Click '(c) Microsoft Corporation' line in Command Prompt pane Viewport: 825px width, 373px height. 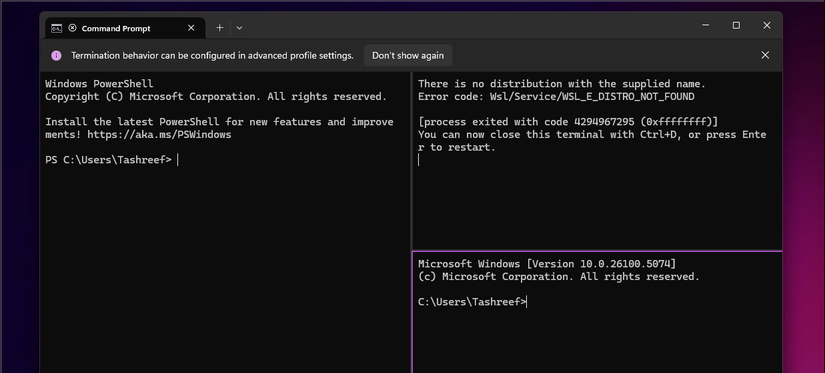[559, 277]
